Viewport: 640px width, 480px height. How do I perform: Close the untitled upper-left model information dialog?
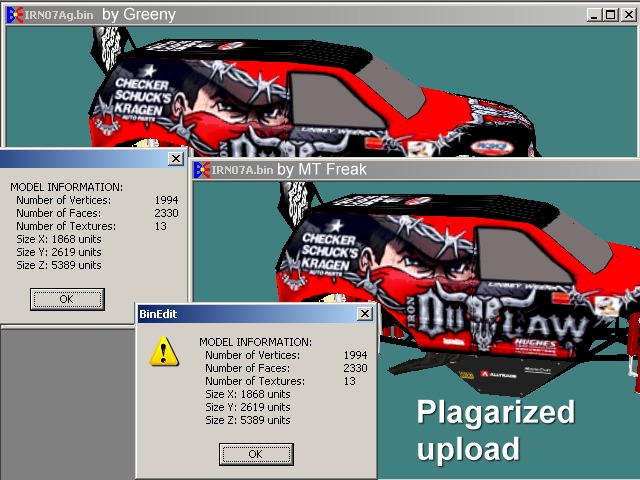pos(176,159)
